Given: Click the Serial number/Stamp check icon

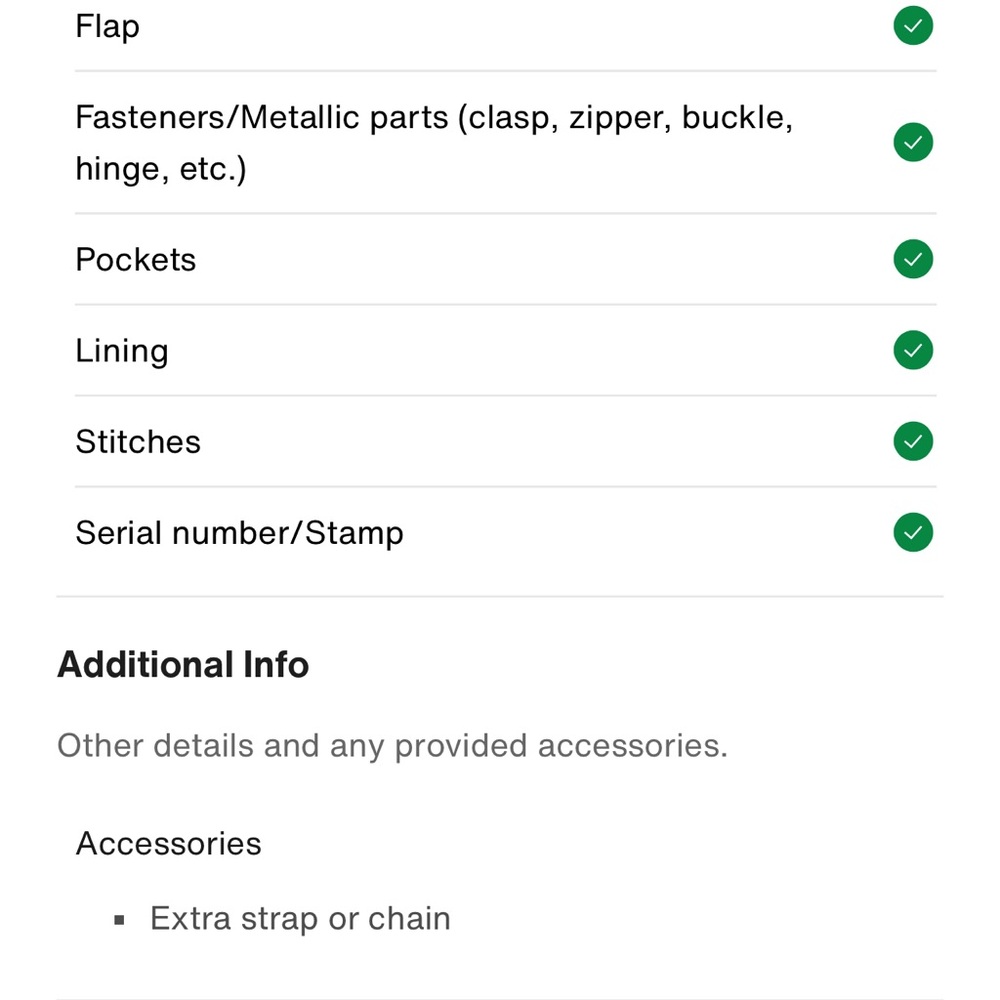Looking at the screenshot, I should (x=912, y=533).
